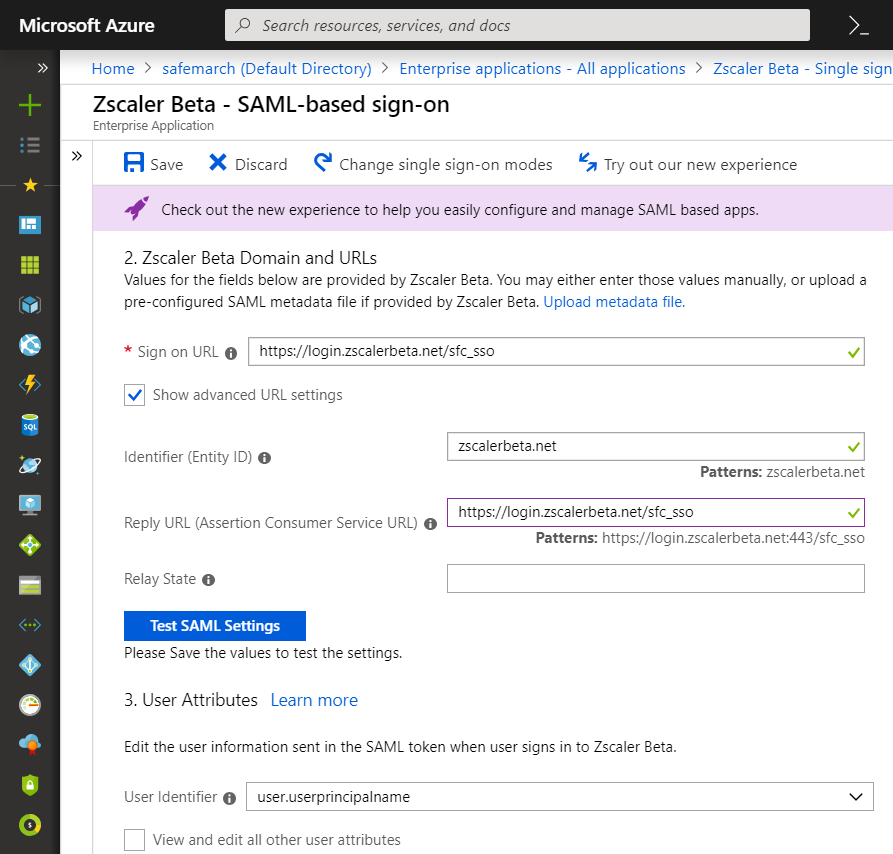Viewport: 893px width, 854px height.
Task: Click info icon next to Sign on URL
Action: pyautogui.click(x=231, y=354)
